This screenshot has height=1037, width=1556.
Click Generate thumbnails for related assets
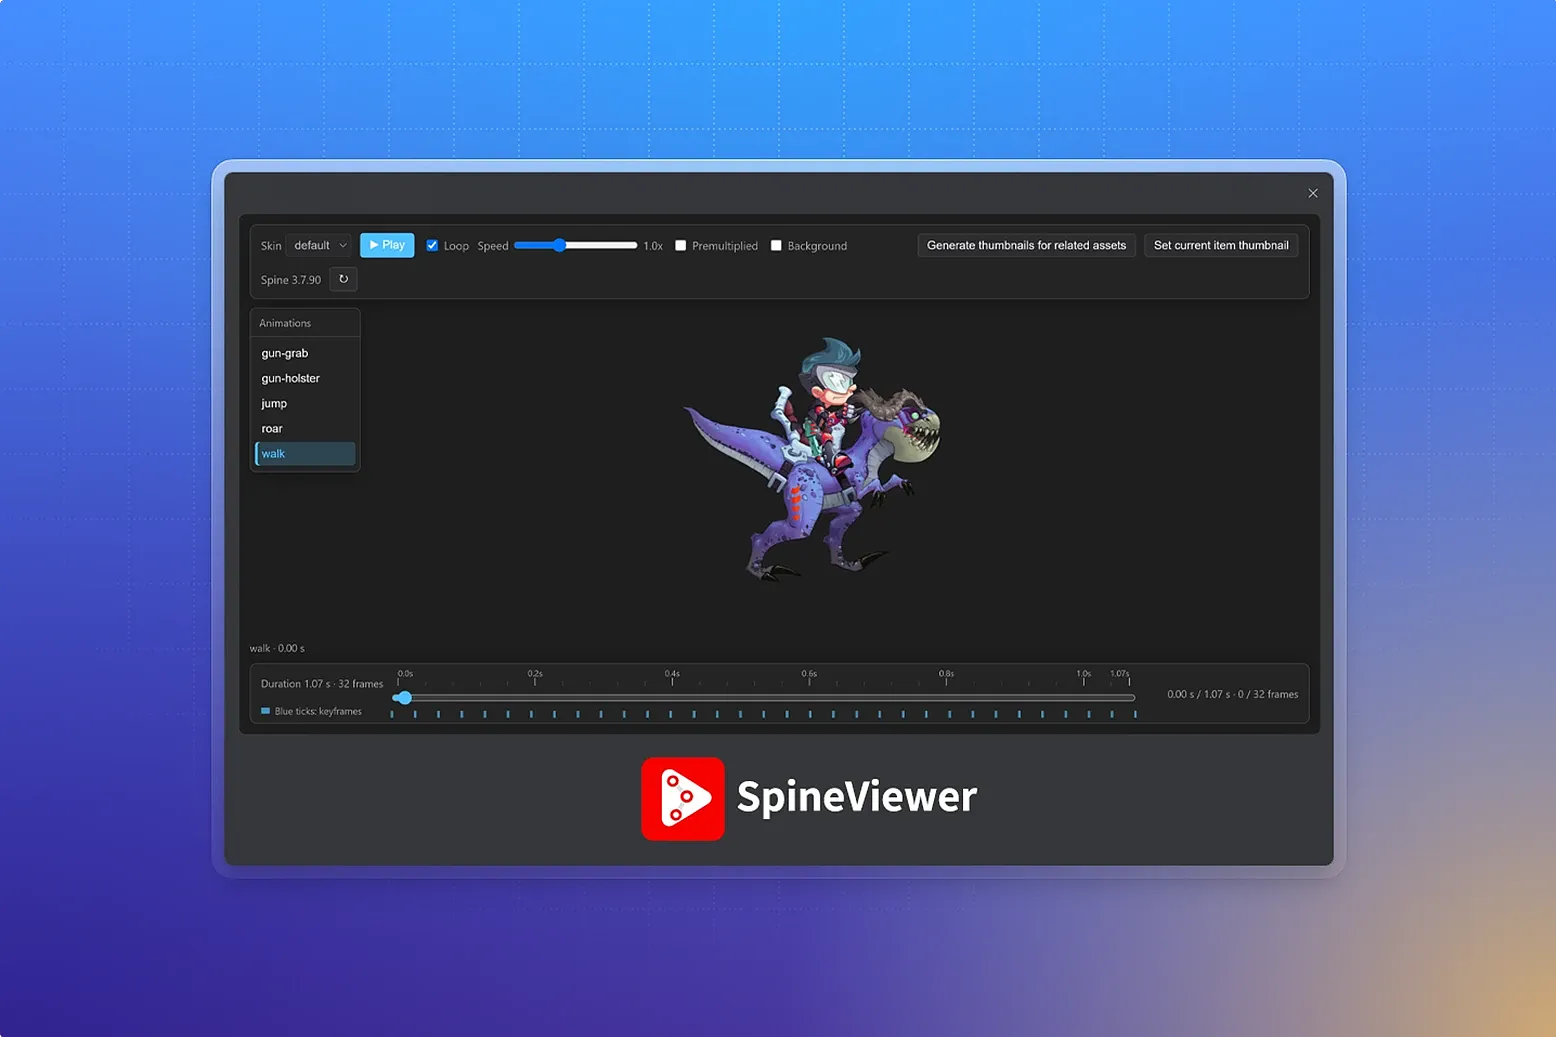1026,245
